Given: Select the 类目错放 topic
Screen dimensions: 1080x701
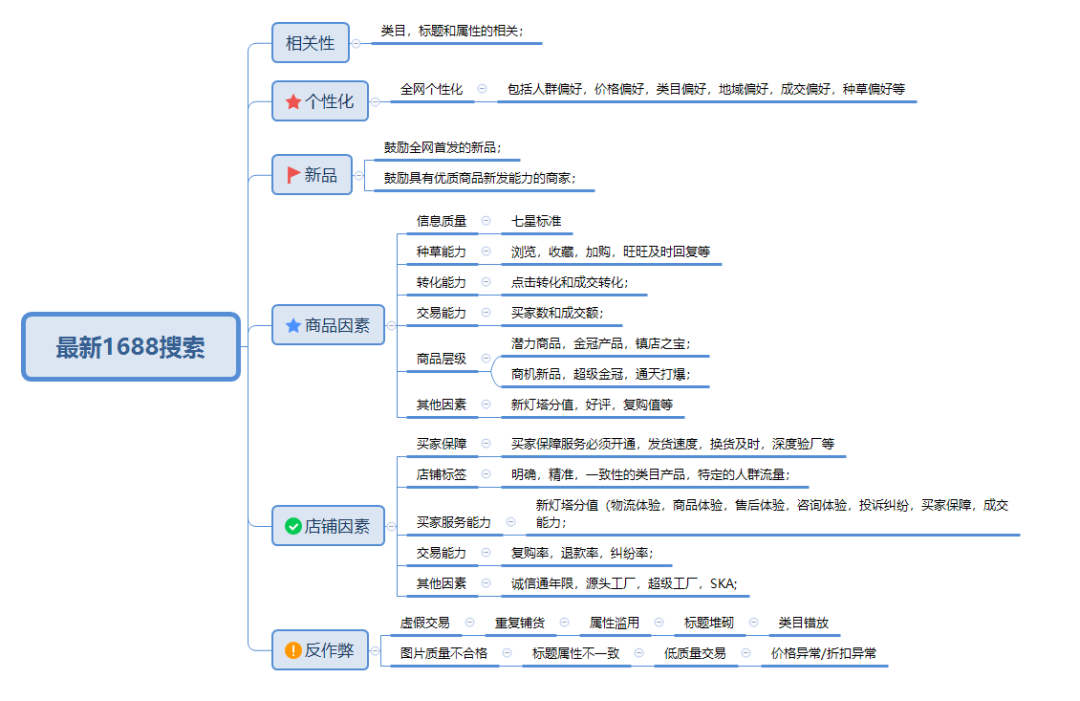Looking at the screenshot, I should tap(804, 623).
